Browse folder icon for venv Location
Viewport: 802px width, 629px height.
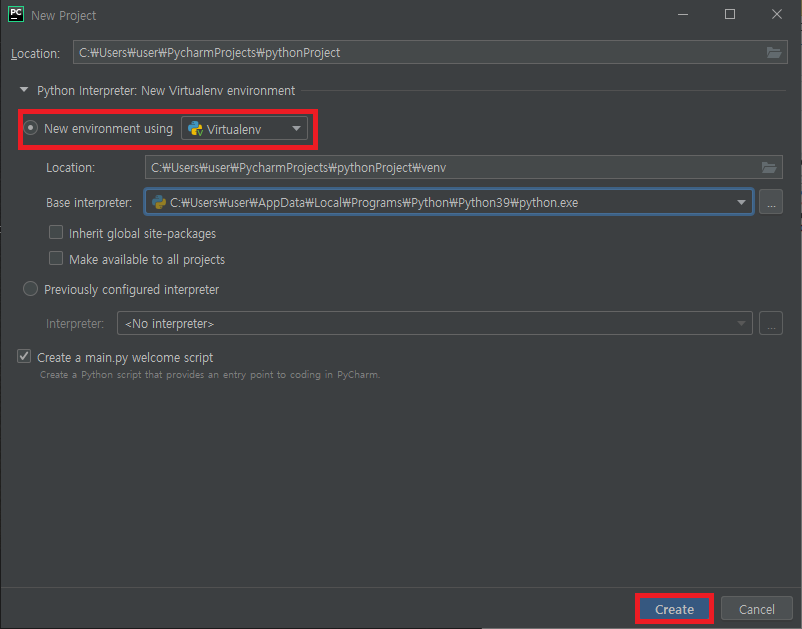[769, 167]
